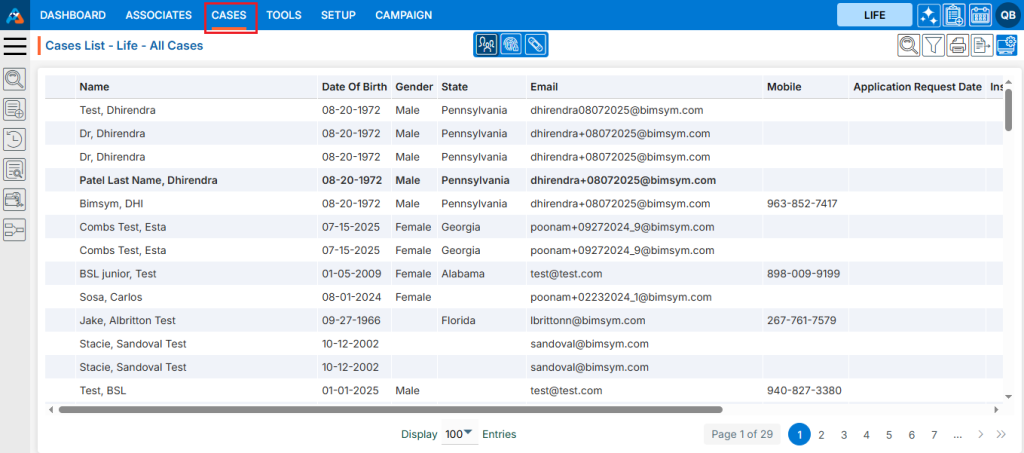Viewport: 1024px width, 453px height.
Task: Switch to the DASHBOARD tab
Action: coord(73,15)
